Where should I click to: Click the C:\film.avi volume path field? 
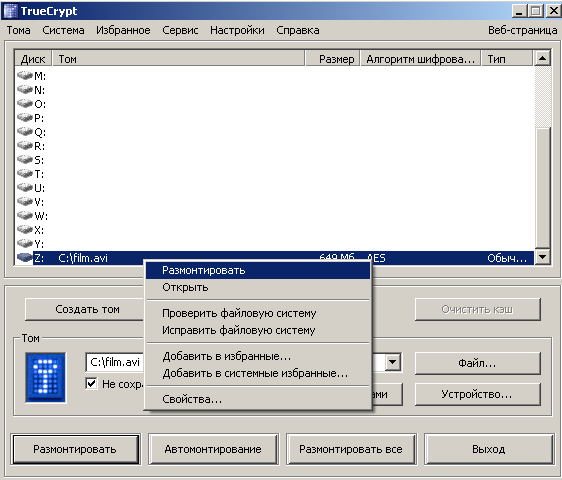point(115,362)
